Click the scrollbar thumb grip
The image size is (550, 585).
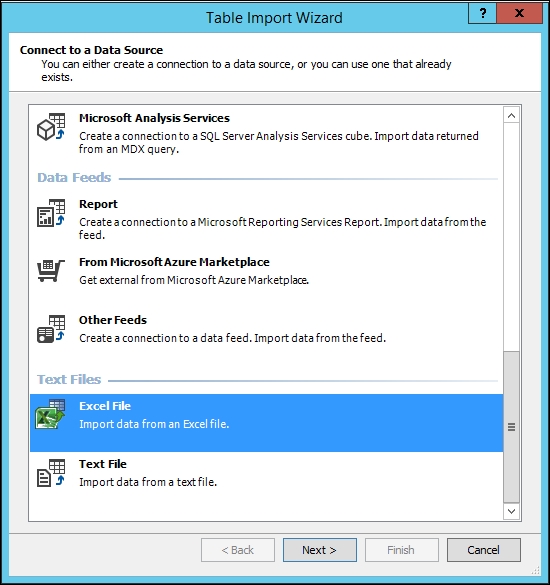511,427
